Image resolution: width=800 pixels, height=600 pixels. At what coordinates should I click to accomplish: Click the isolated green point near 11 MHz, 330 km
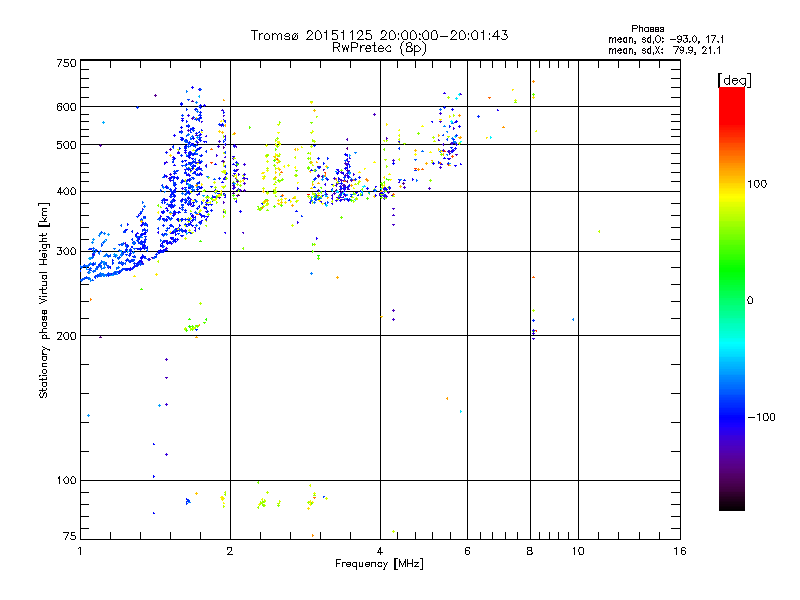[599, 232]
